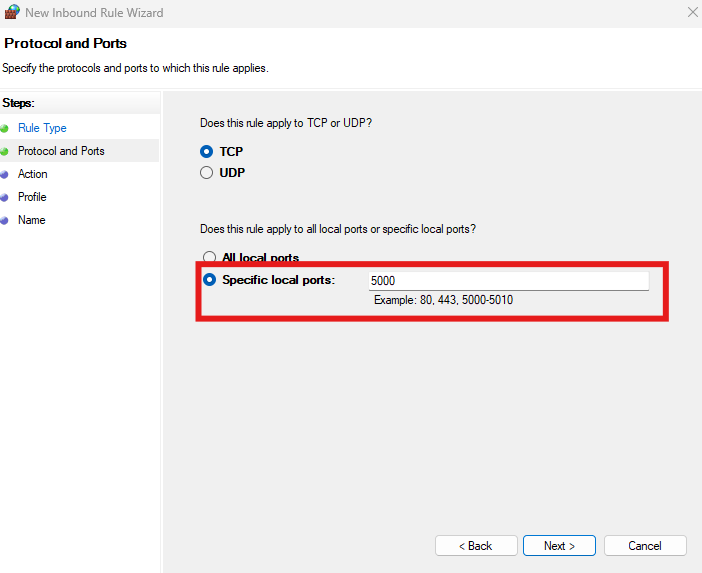Select the TCP radio button

point(207,151)
